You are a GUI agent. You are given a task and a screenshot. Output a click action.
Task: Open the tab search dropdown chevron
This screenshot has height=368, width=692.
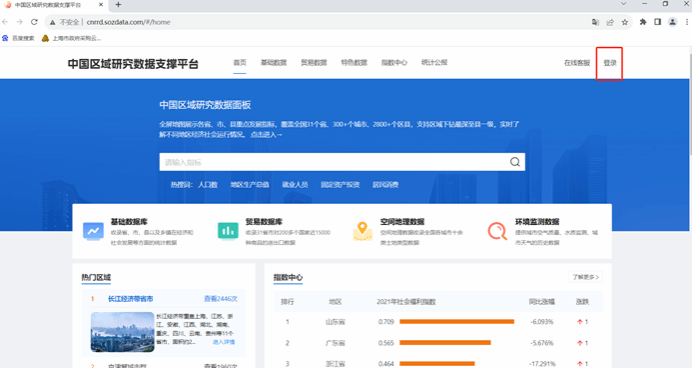click(x=624, y=4)
